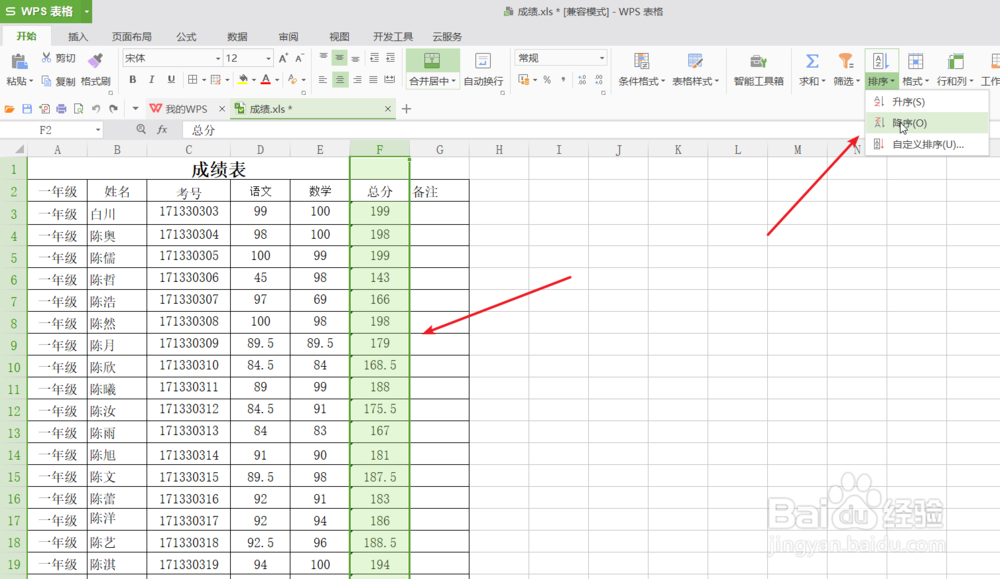Click the Cut (剪切) scissors button
Viewport: 1000px width, 579px height.
pos(59,58)
